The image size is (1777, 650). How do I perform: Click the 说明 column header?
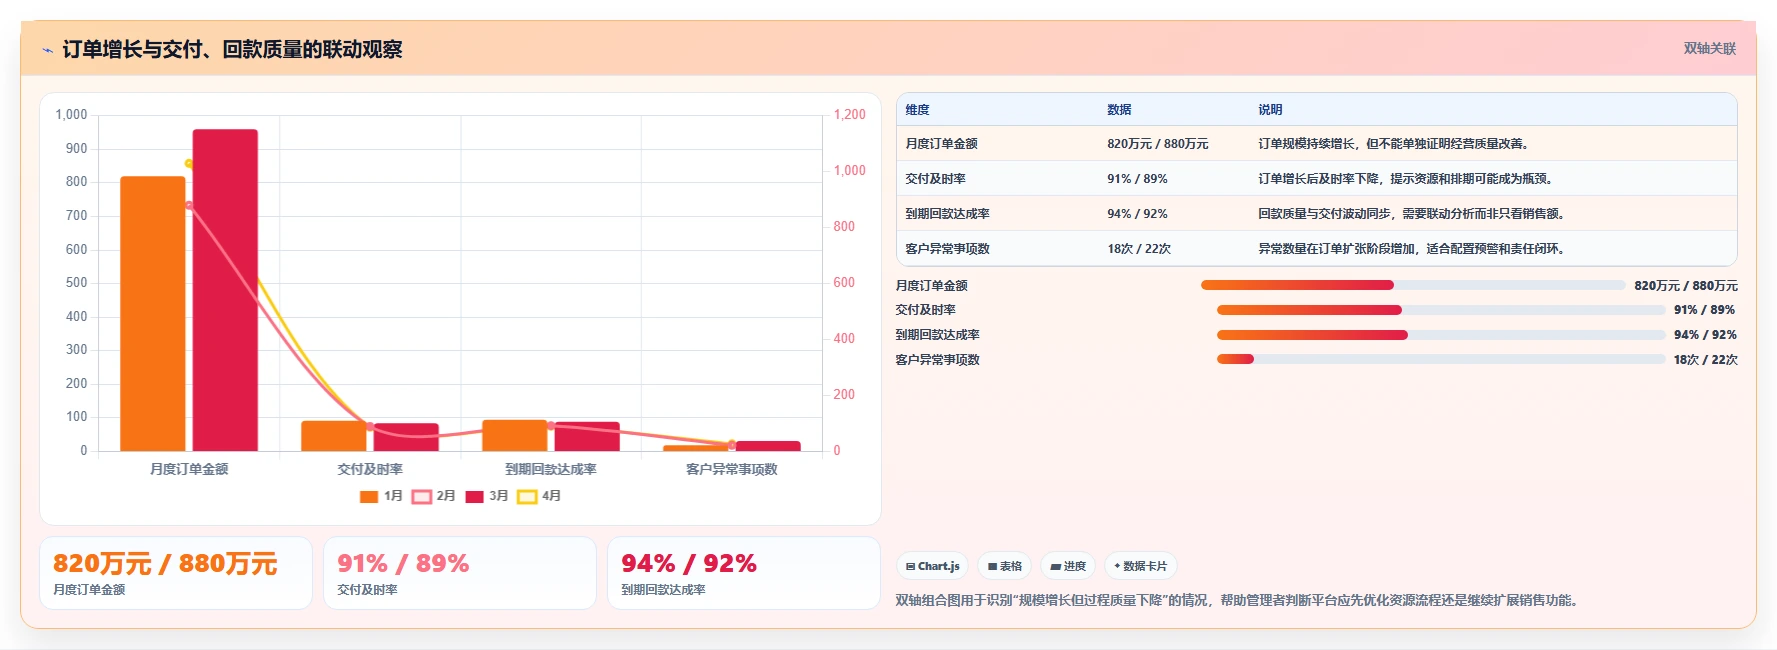(1270, 110)
